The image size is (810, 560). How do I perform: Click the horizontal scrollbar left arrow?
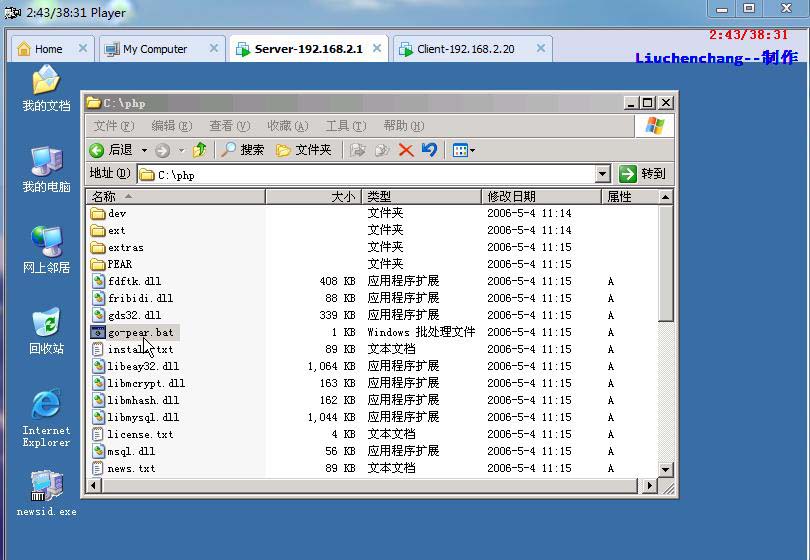pyautogui.click(x=93, y=486)
